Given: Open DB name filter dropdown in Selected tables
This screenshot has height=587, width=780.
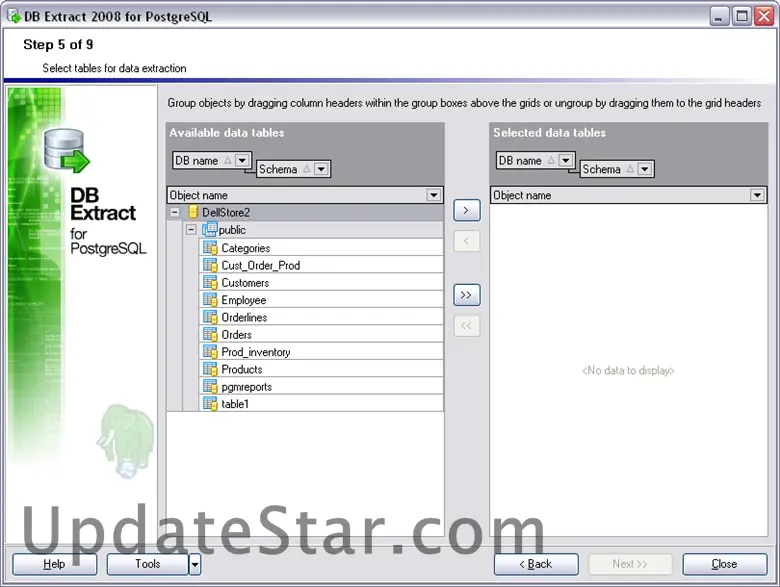Looking at the screenshot, I should (x=565, y=160).
